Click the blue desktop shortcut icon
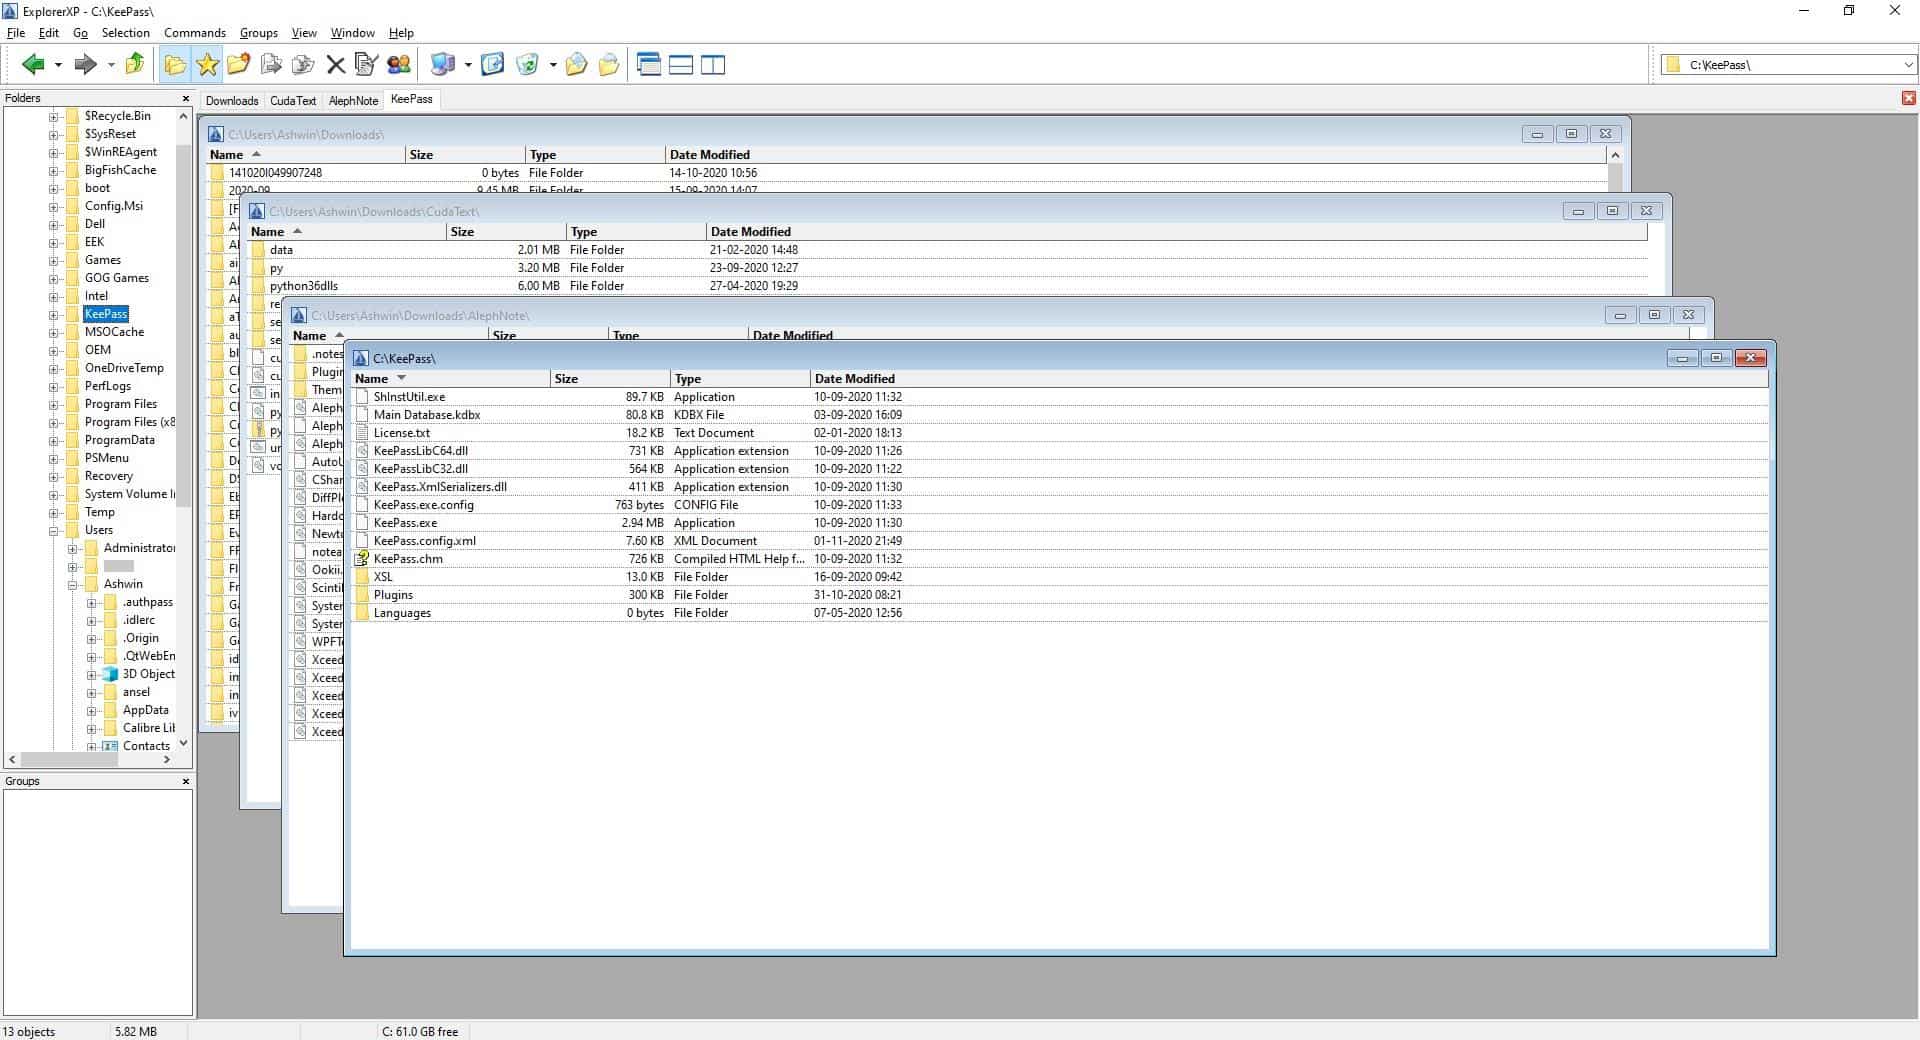Screen dimensions: 1920x1040 [x=493, y=65]
